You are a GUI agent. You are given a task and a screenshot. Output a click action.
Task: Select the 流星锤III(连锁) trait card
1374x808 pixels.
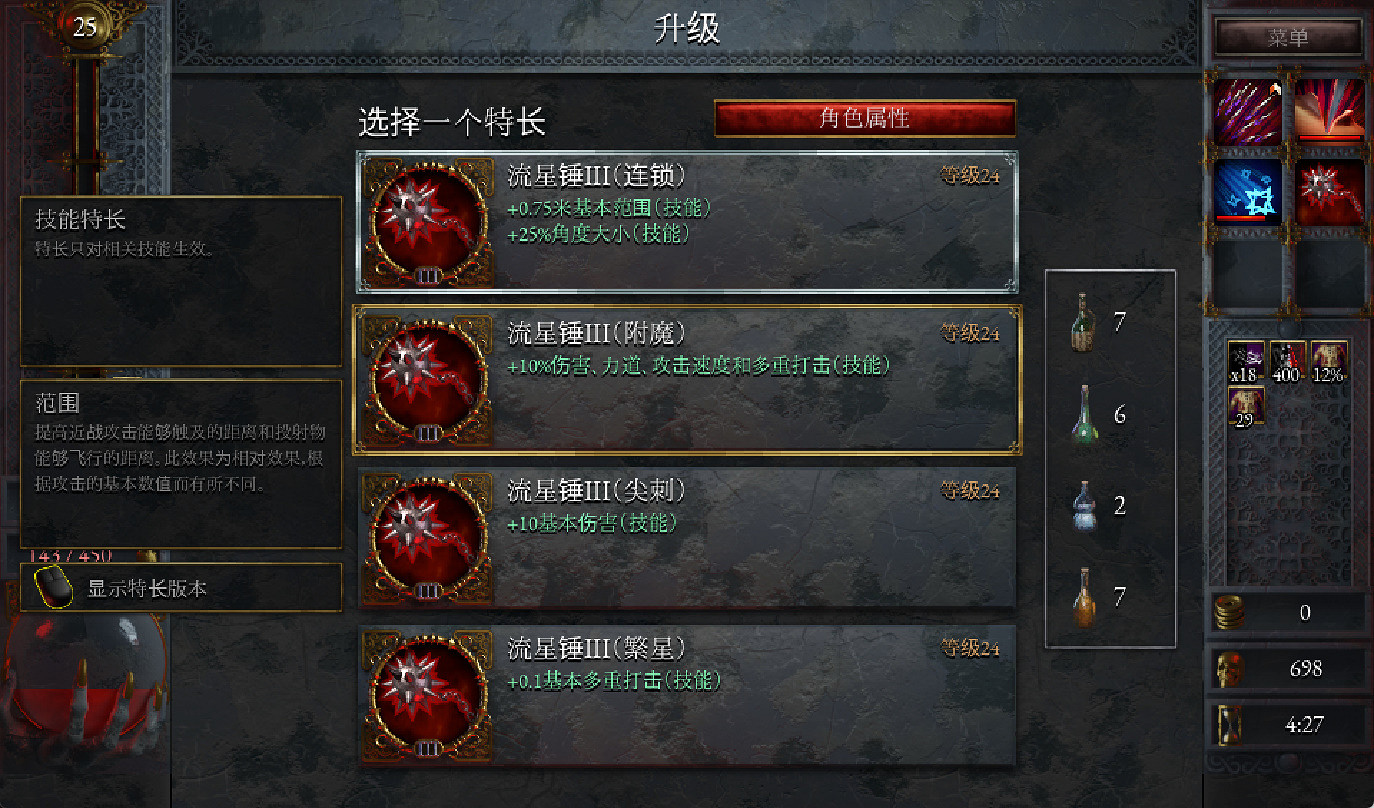pyautogui.click(x=688, y=222)
